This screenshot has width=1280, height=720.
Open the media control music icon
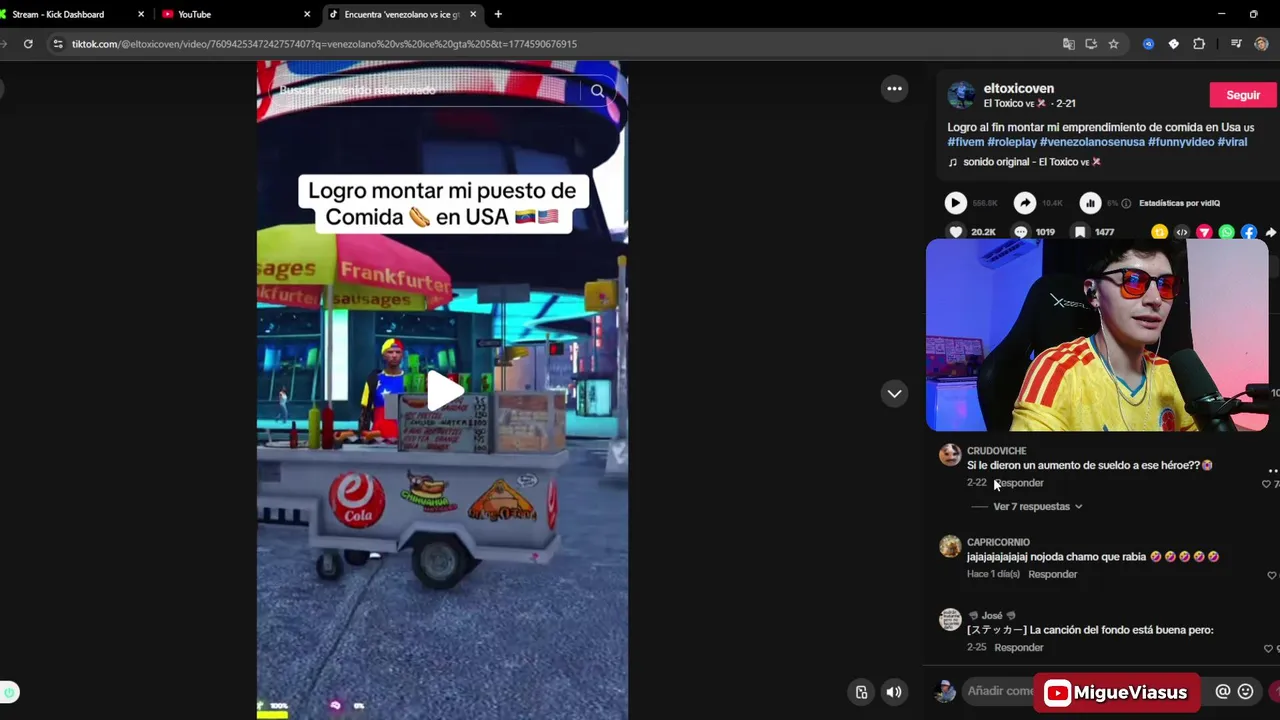click(x=1236, y=44)
